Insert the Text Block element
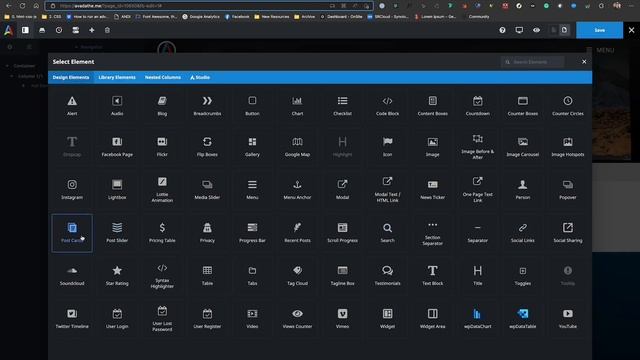The height and width of the screenshot is (360, 640). (x=433, y=276)
